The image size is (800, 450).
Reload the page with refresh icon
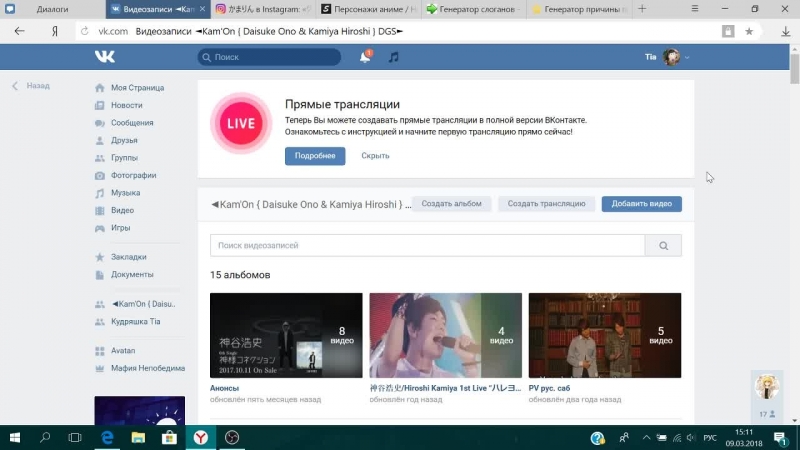pos(85,32)
